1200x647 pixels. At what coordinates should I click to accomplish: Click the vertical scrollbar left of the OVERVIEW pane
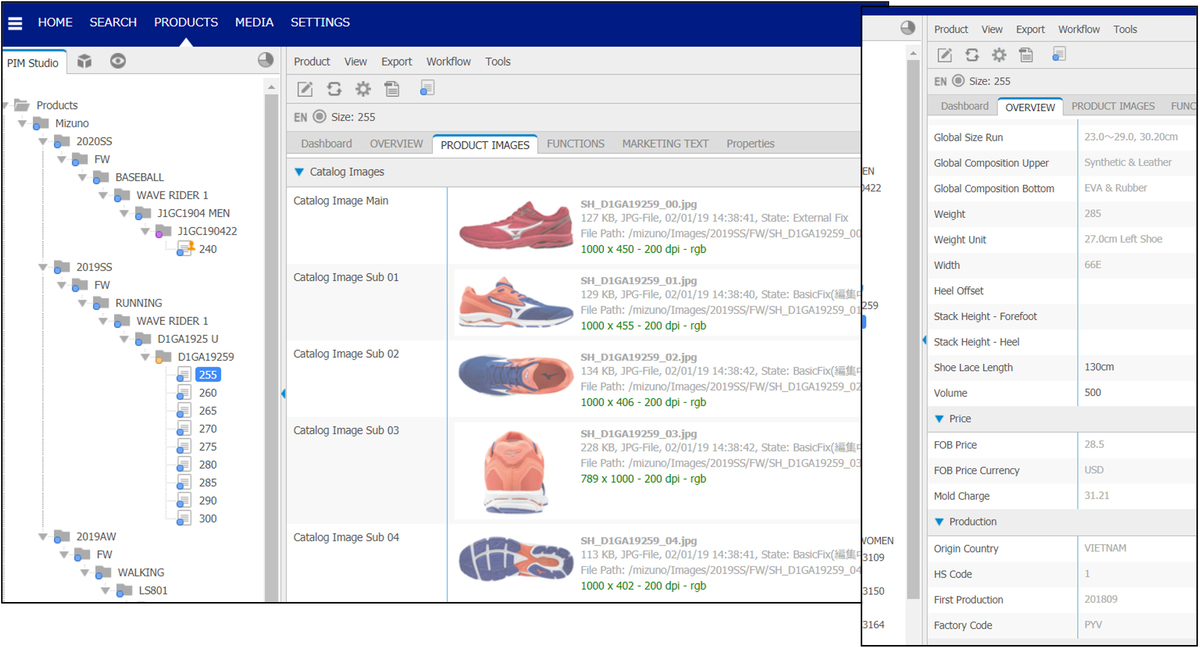[912, 330]
